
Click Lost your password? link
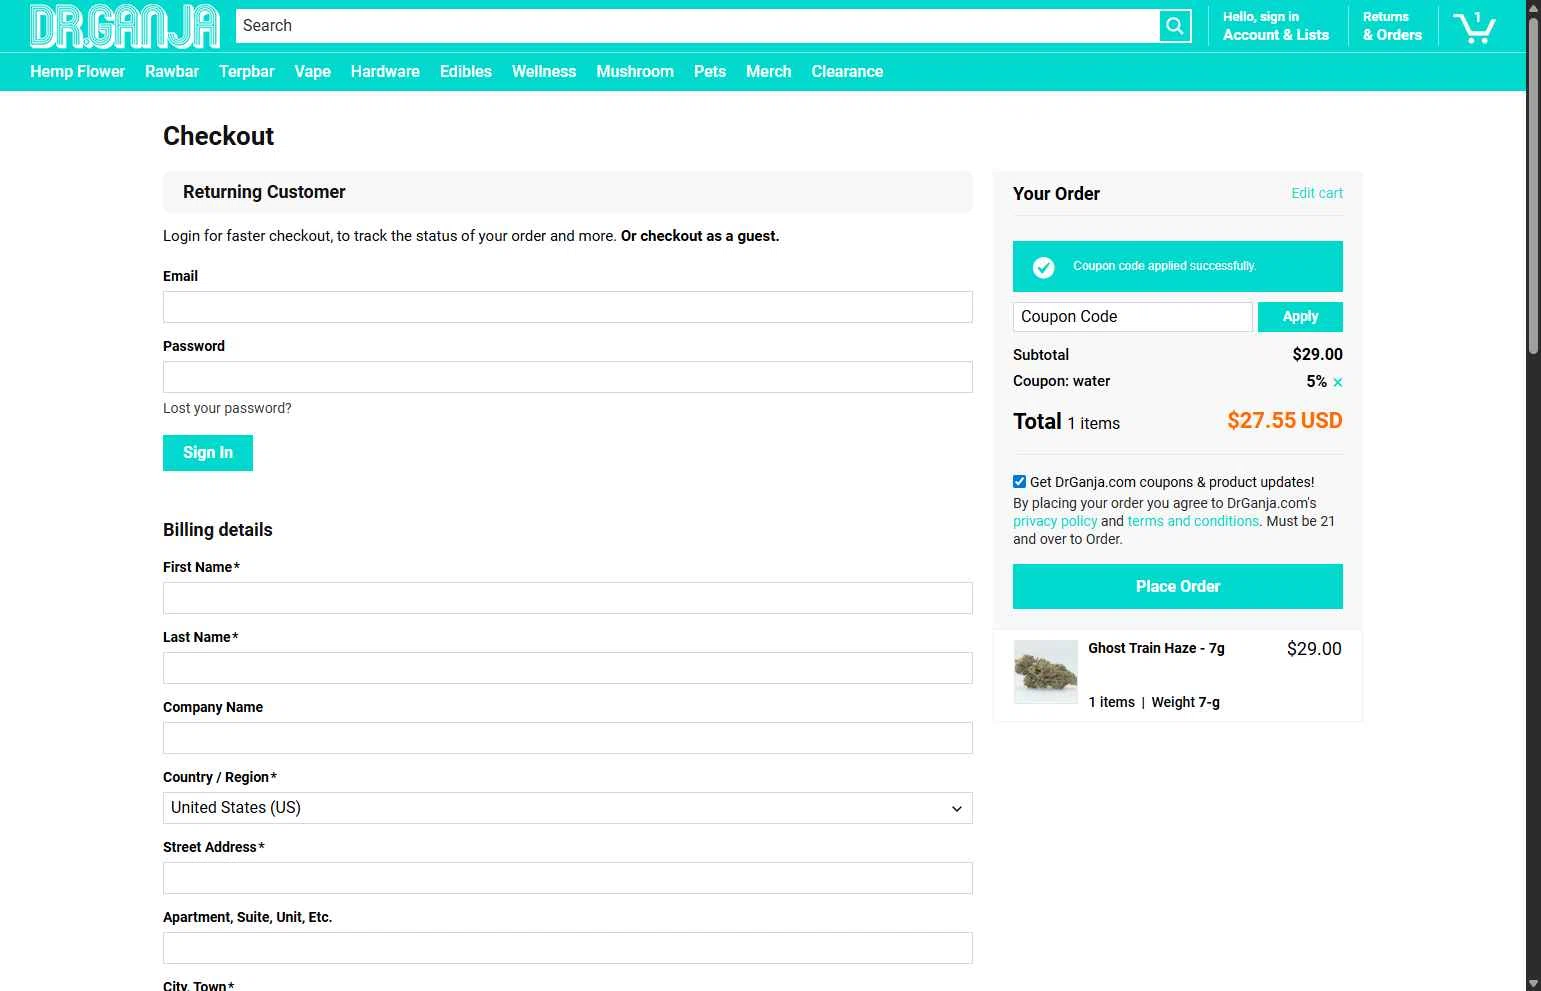coord(227,408)
